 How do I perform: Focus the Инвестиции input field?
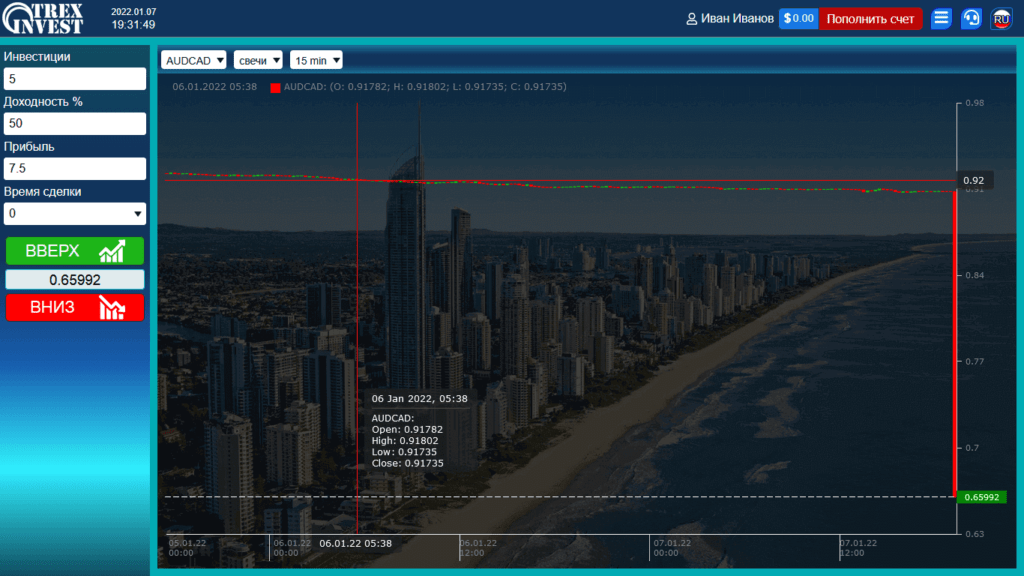coord(75,79)
